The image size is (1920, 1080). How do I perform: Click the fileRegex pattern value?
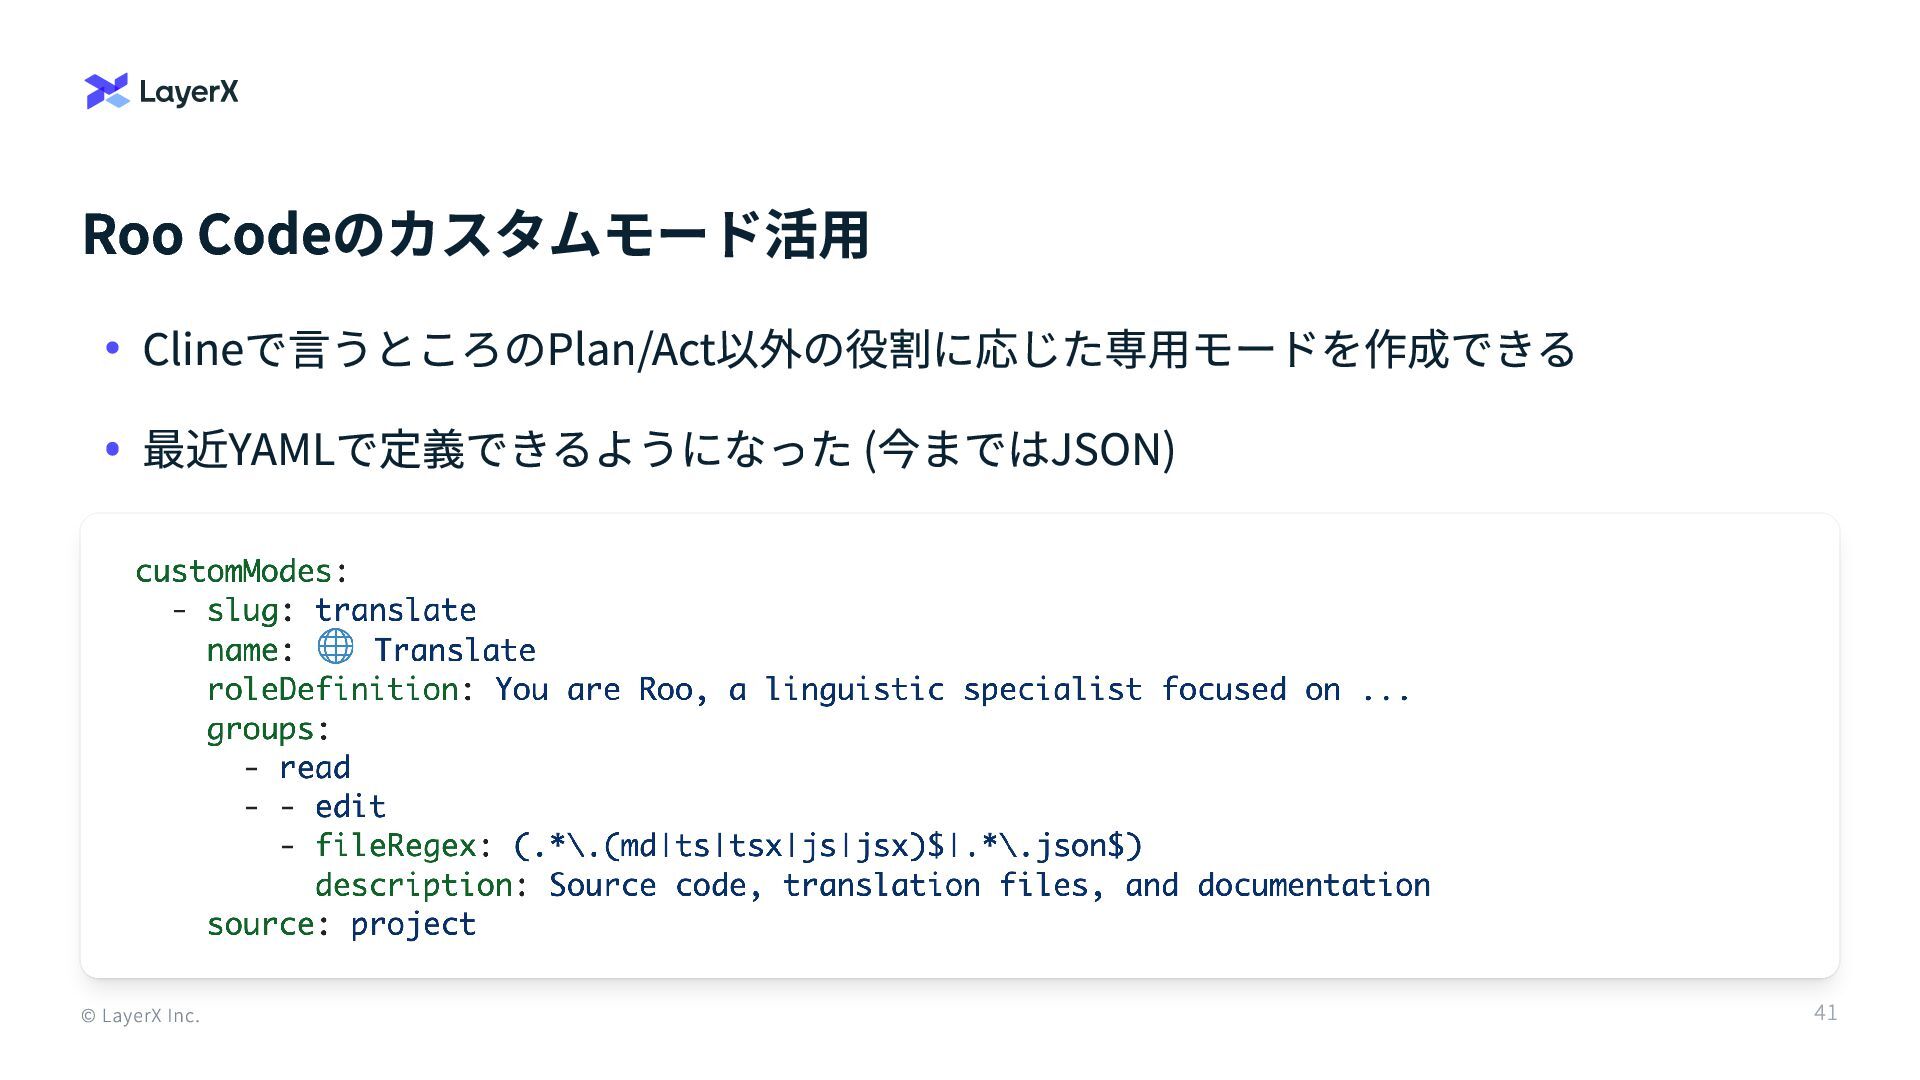point(828,846)
